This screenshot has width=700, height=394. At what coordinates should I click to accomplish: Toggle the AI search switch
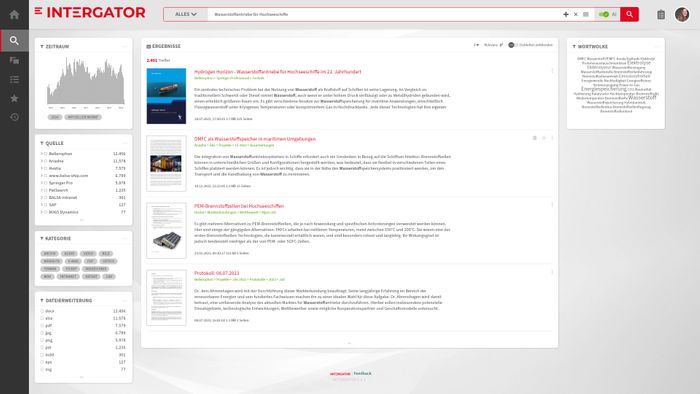click(604, 14)
